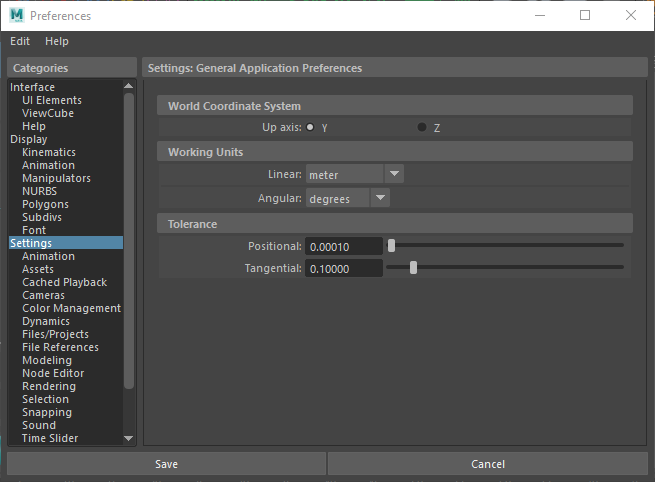Viewport: 655px width, 482px height.
Task: Open the Angular units dropdown arrow
Action: [x=380, y=198]
